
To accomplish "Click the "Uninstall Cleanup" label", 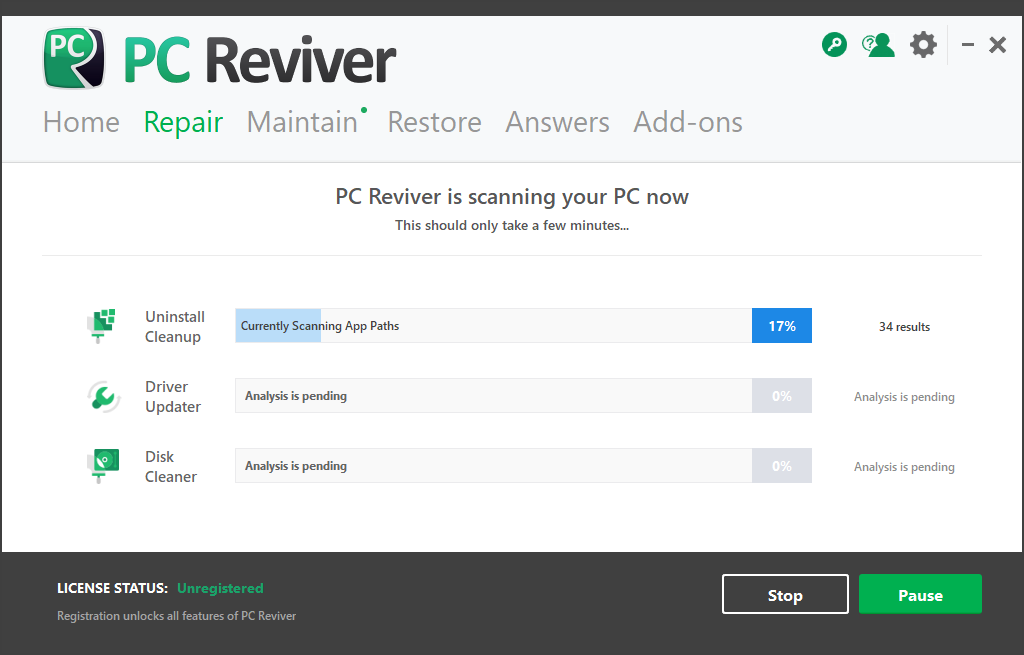I will click(175, 327).
